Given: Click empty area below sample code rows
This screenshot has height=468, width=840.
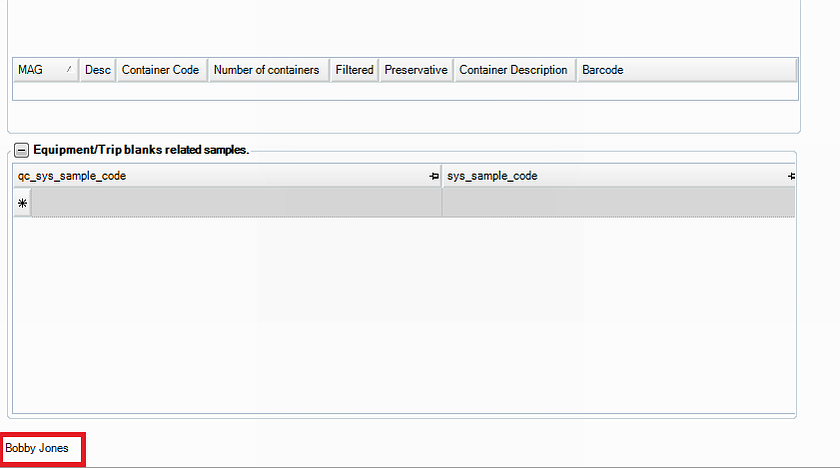Looking at the screenshot, I should (400, 310).
